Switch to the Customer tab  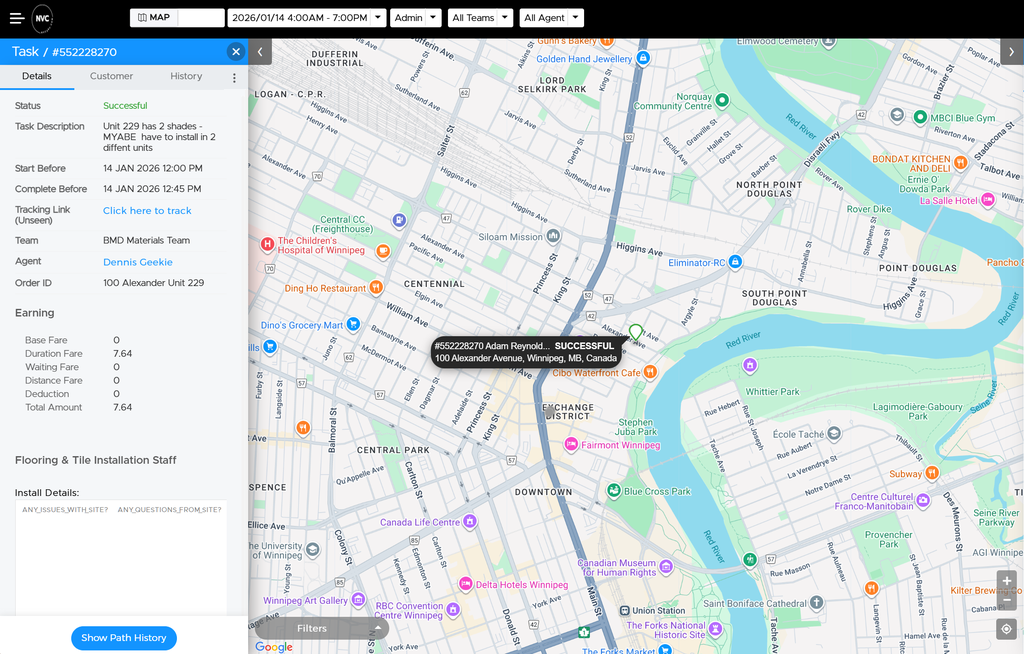(x=111, y=76)
